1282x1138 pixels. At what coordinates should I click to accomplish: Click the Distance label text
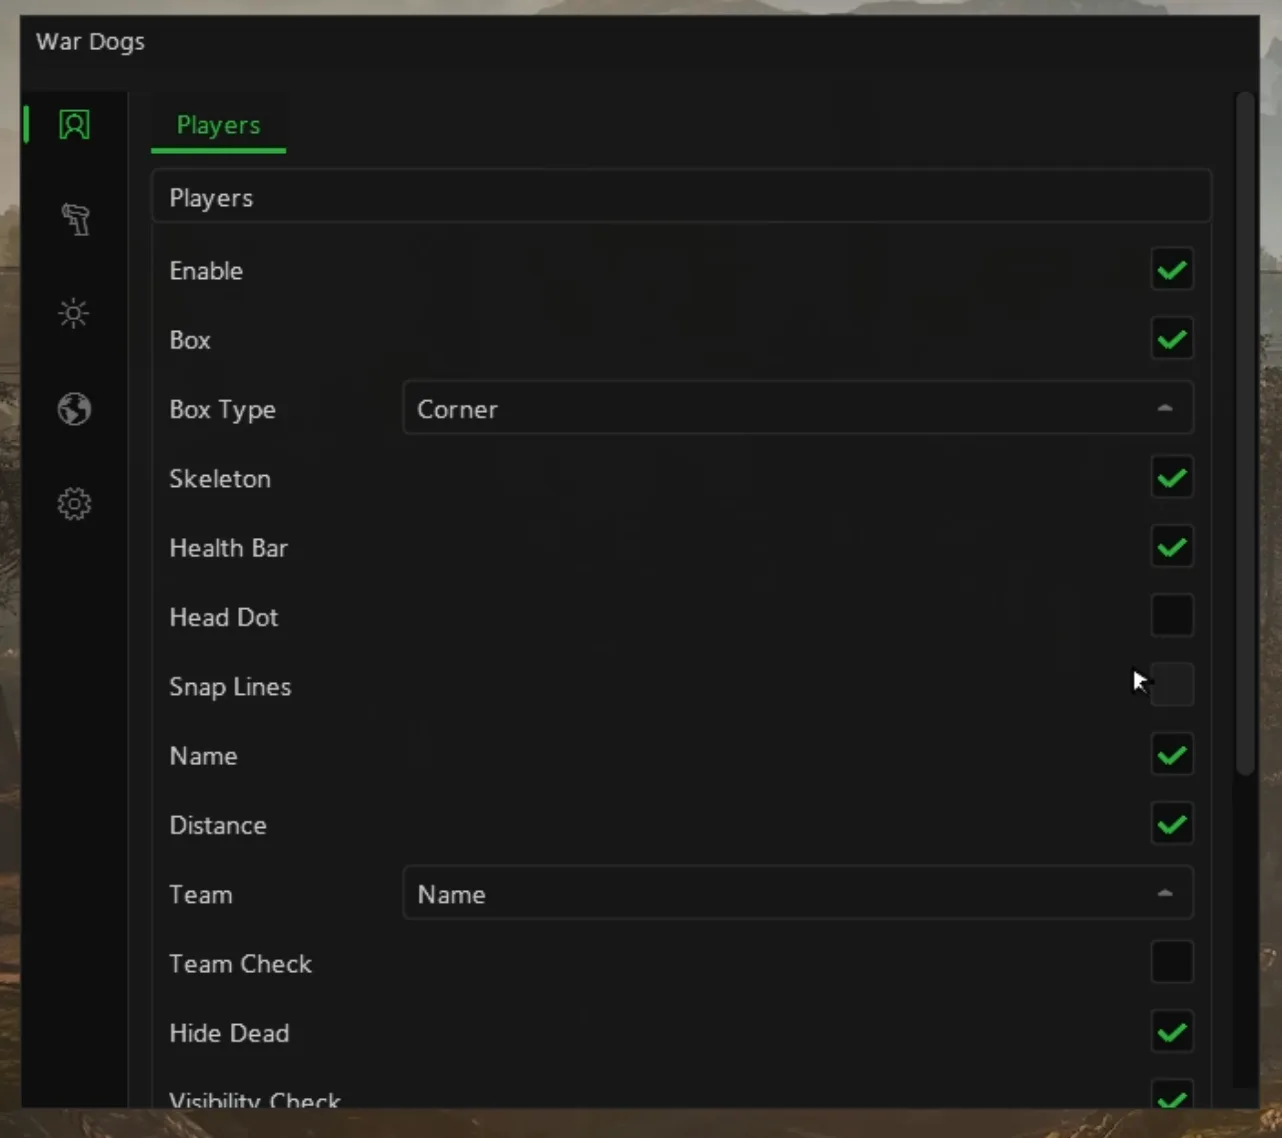[x=218, y=825]
